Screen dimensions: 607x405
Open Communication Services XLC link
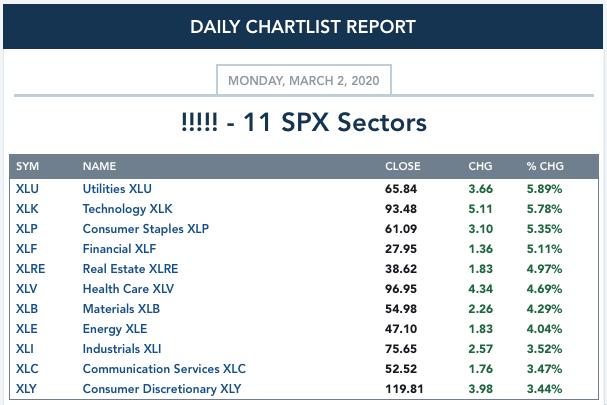point(164,369)
